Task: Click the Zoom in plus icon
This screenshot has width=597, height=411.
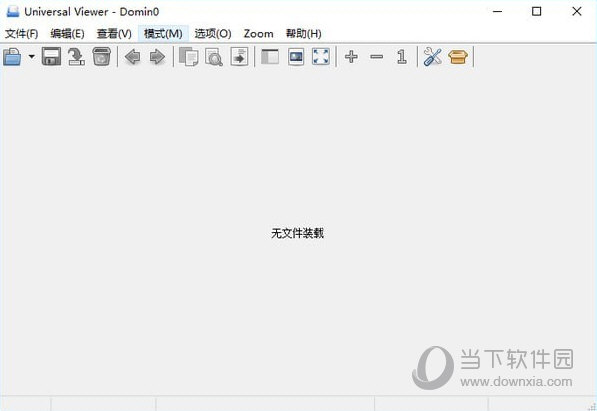Action: [351, 57]
